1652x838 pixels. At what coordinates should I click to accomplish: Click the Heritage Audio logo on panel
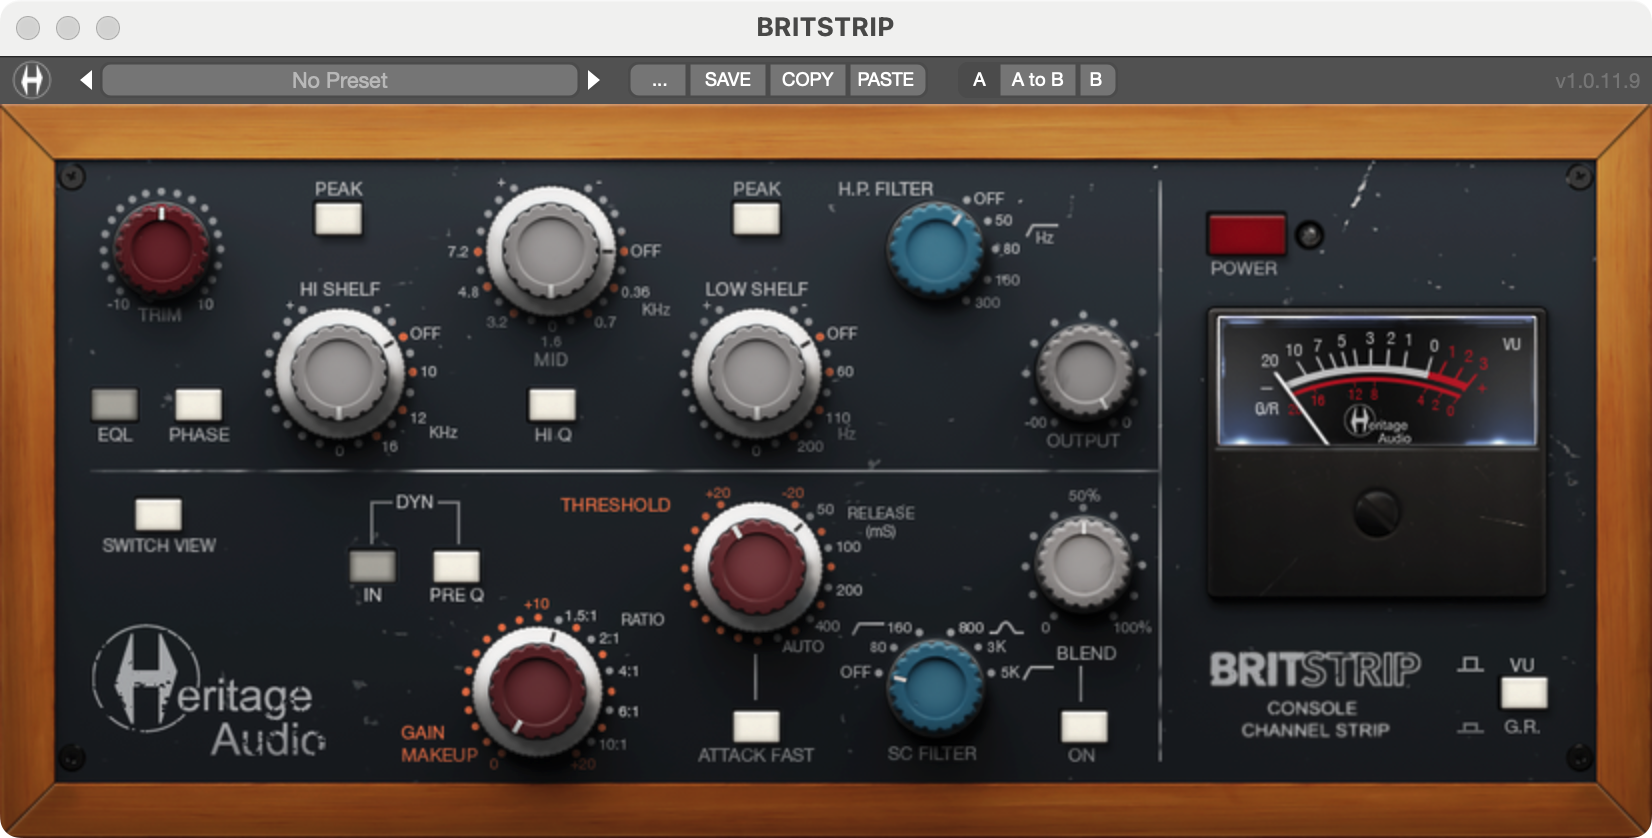[210, 690]
